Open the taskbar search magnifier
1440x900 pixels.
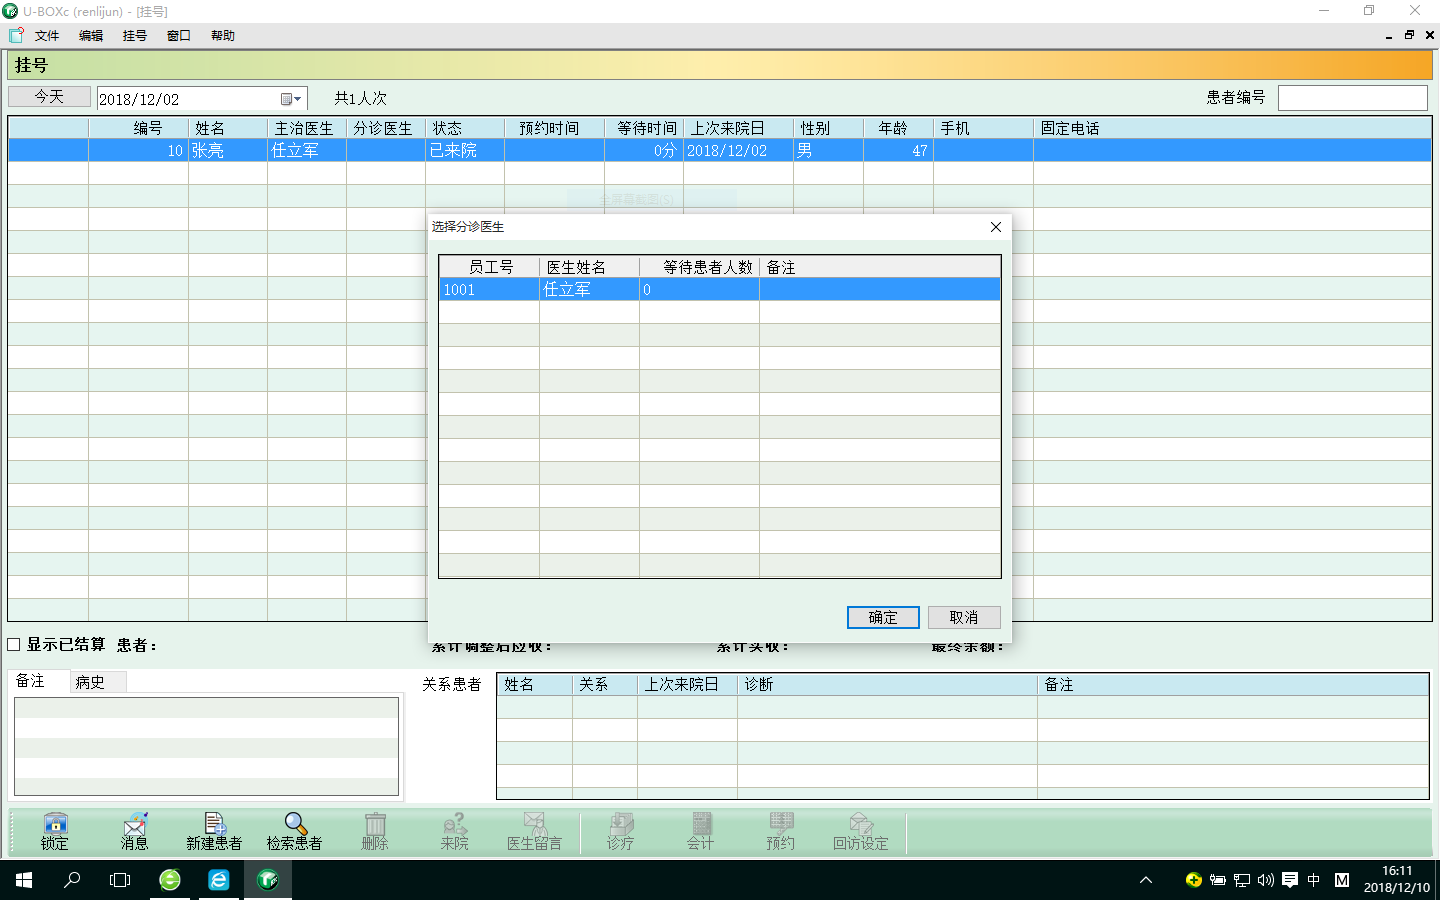click(x=72, y=880)
